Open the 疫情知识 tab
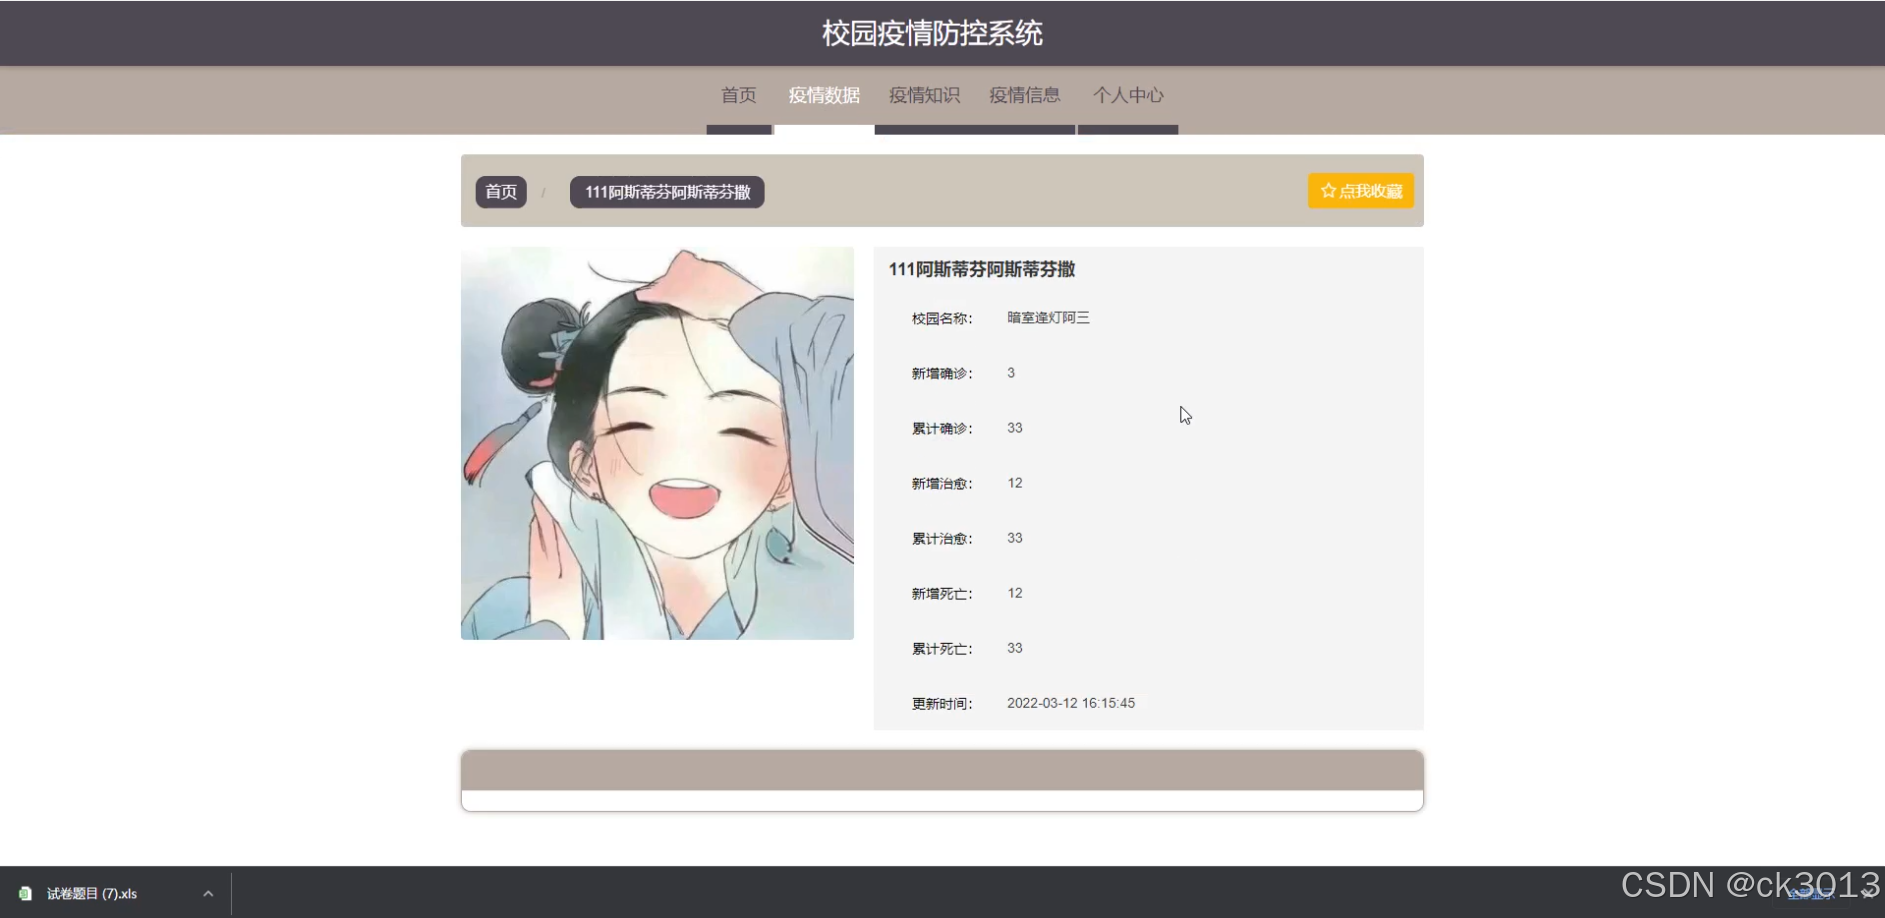 coord(924,96)
